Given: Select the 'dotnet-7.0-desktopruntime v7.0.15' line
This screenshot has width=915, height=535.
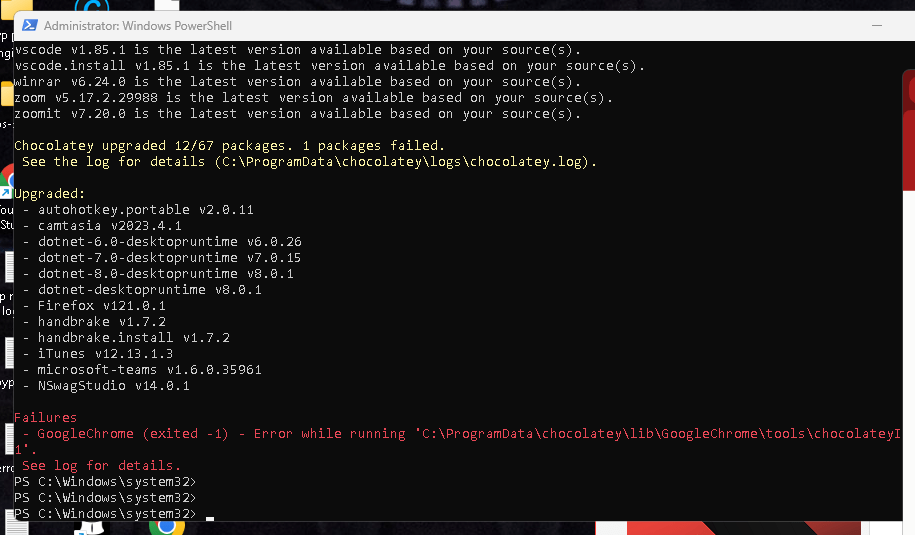Looking at the screenshot, I should [162, 258].
